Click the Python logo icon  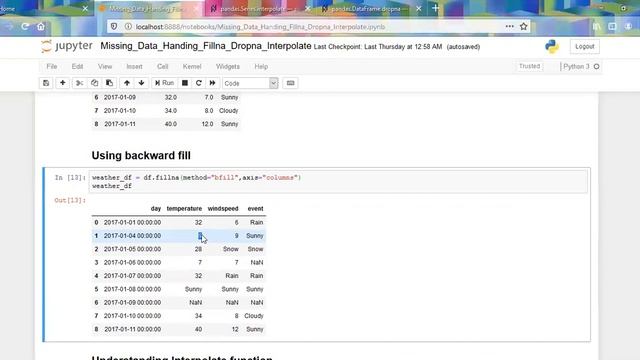pos(552,47)
